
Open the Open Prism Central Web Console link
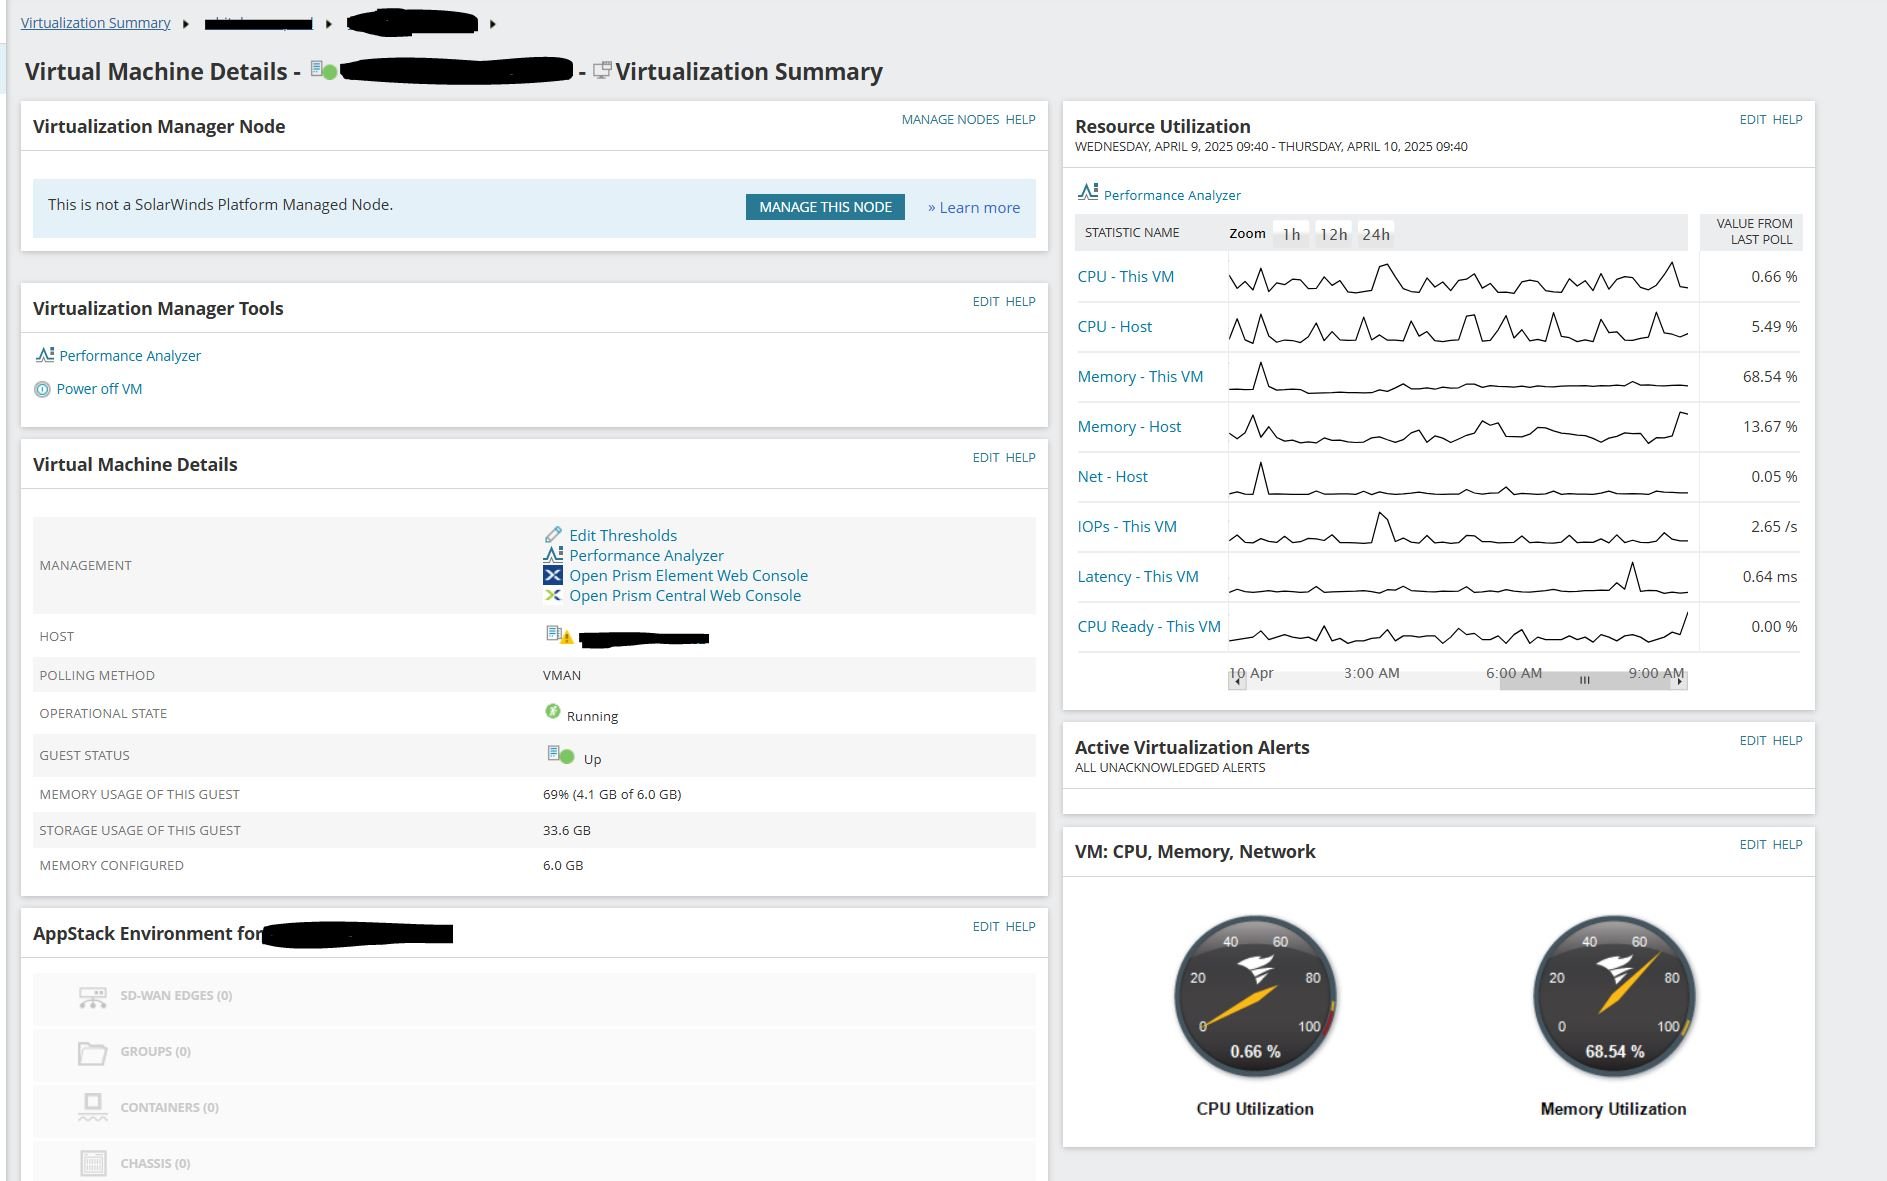click(685, 596)
